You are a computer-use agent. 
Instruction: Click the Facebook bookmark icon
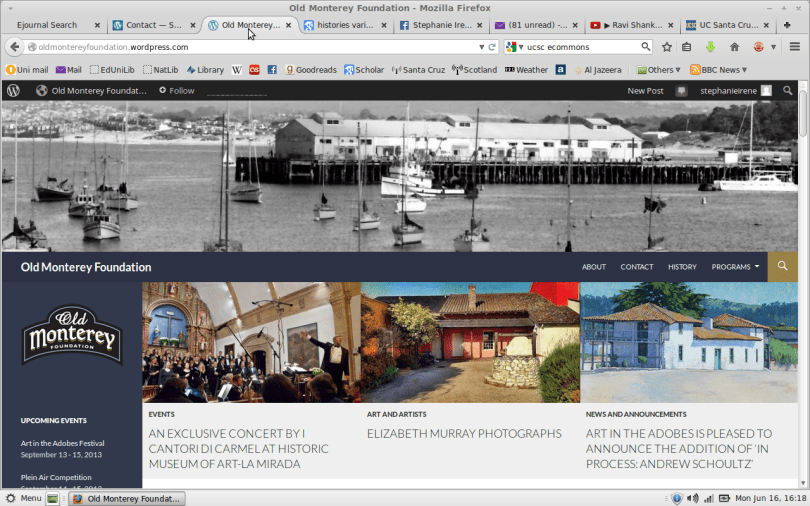[x=272, y=70]
